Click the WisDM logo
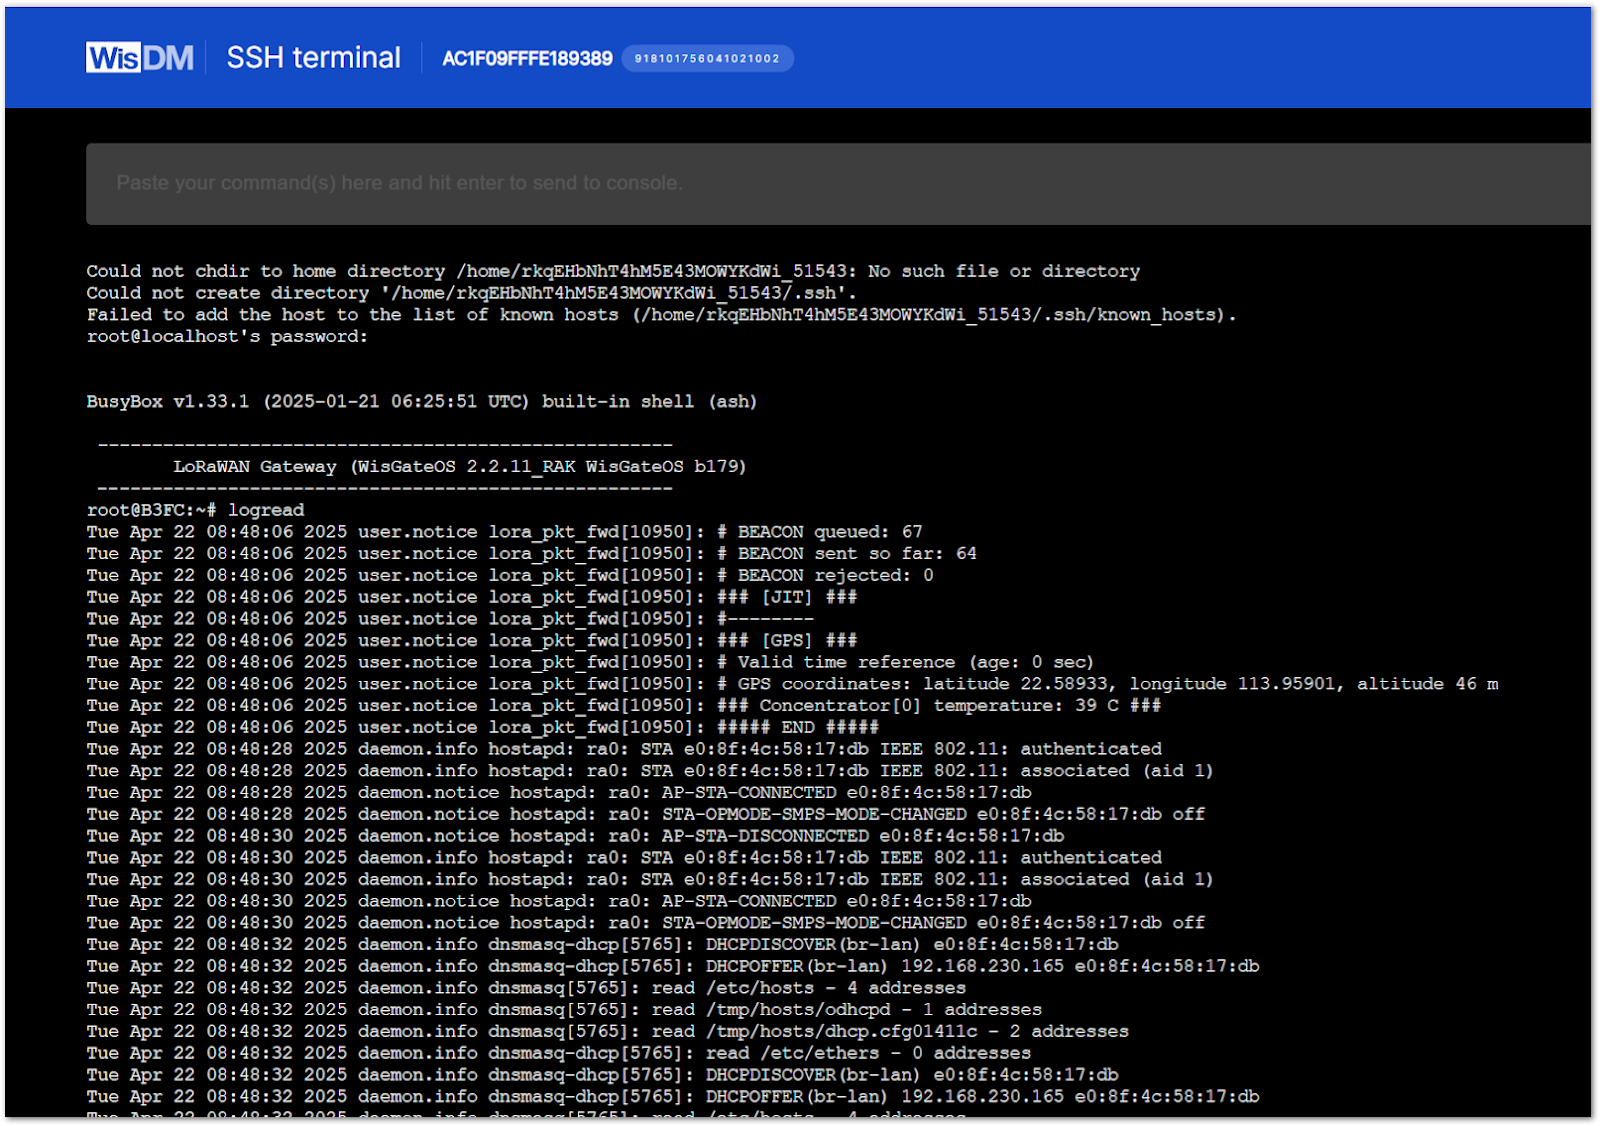 click(x=140, y=58)
